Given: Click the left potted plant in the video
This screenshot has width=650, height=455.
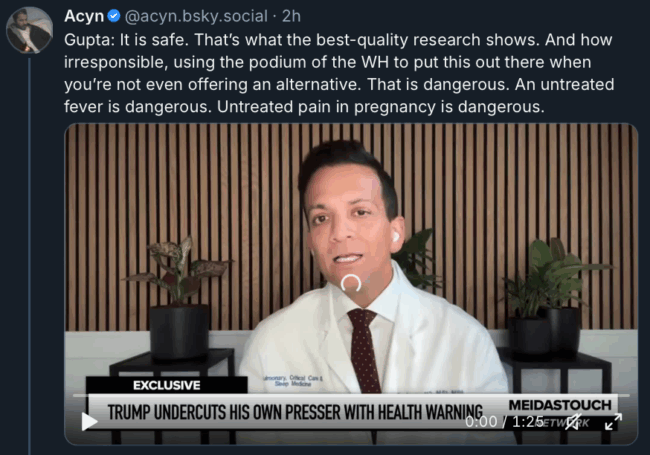Looking at the screenshot, I should click(x=179, y=296).
